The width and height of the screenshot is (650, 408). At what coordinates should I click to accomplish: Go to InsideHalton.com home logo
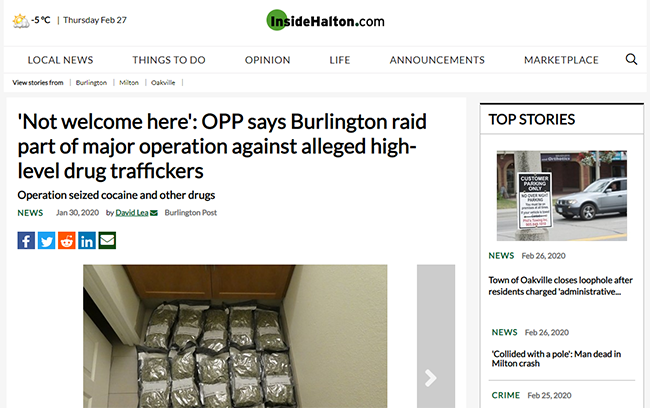coord(325,20)
